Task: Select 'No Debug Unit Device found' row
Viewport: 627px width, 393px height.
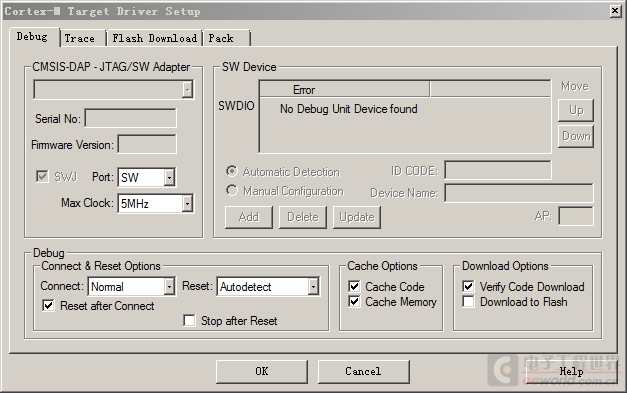Action: pyautogui.click(x=405, y=109)
